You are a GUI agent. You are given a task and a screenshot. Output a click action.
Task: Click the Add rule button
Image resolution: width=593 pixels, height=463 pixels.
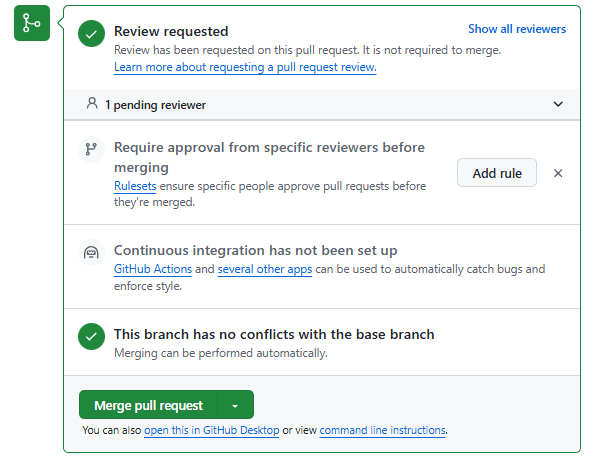(497, 173)
